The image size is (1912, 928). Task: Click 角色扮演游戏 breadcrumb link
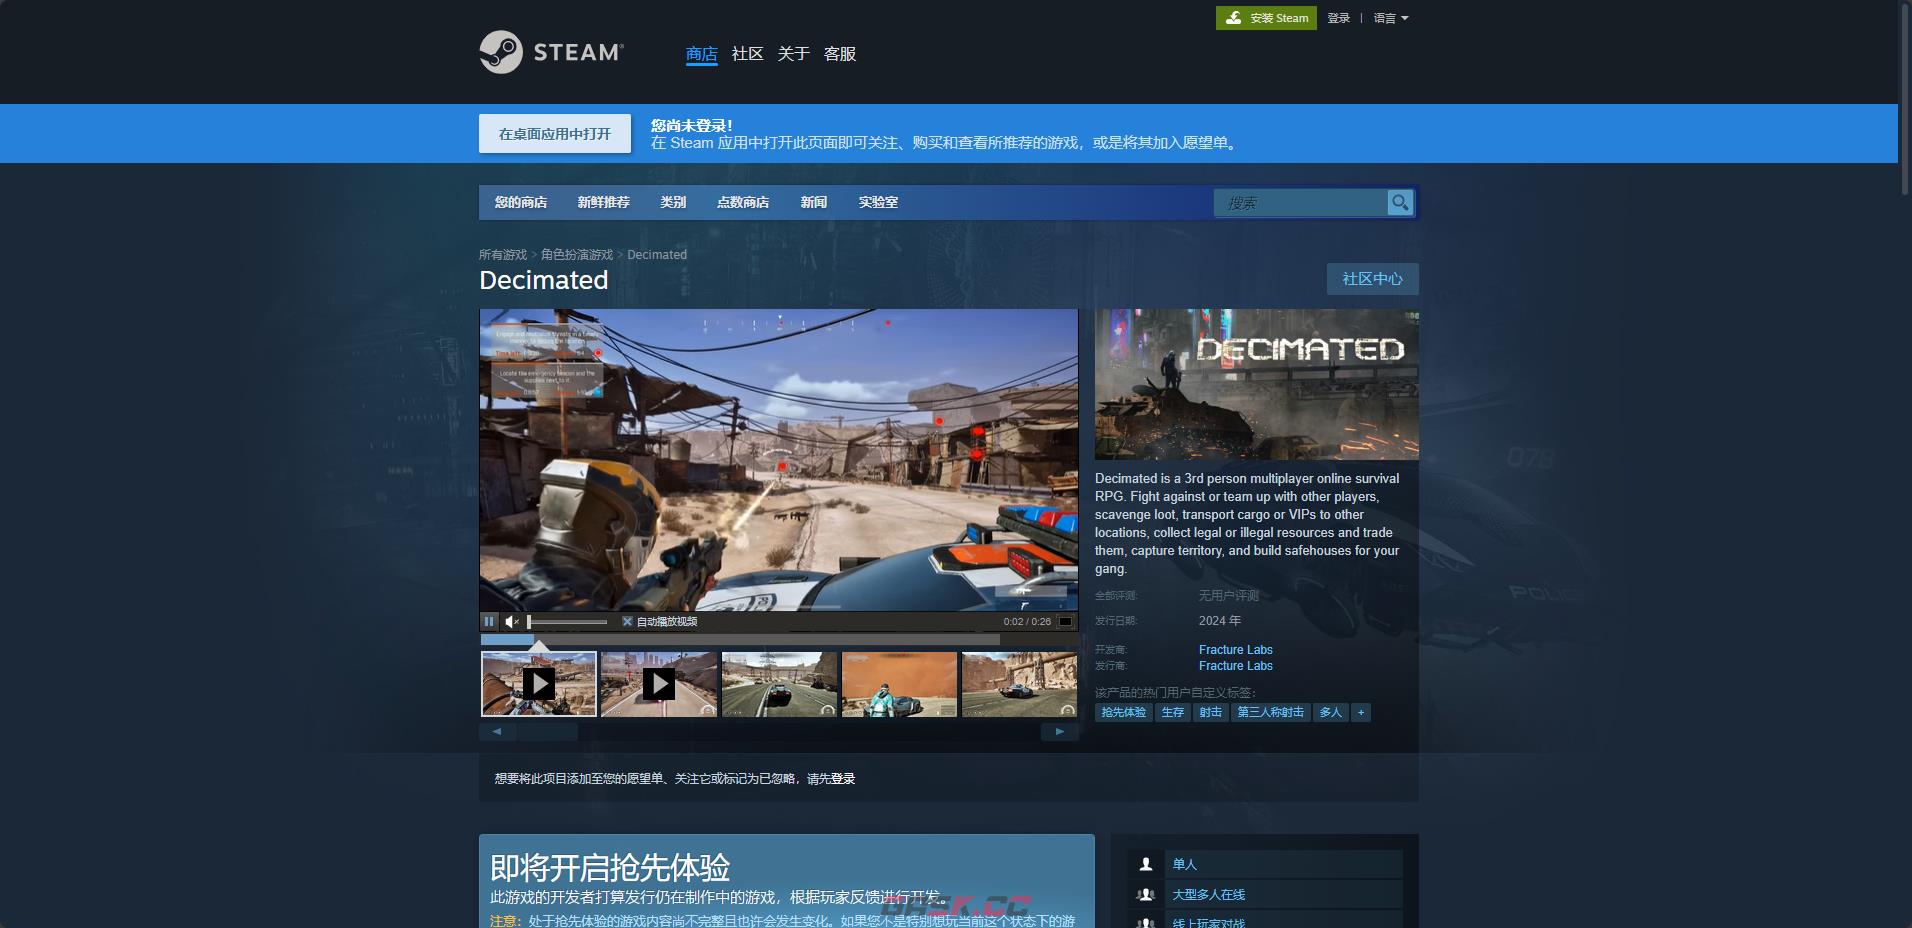(577, 255)
